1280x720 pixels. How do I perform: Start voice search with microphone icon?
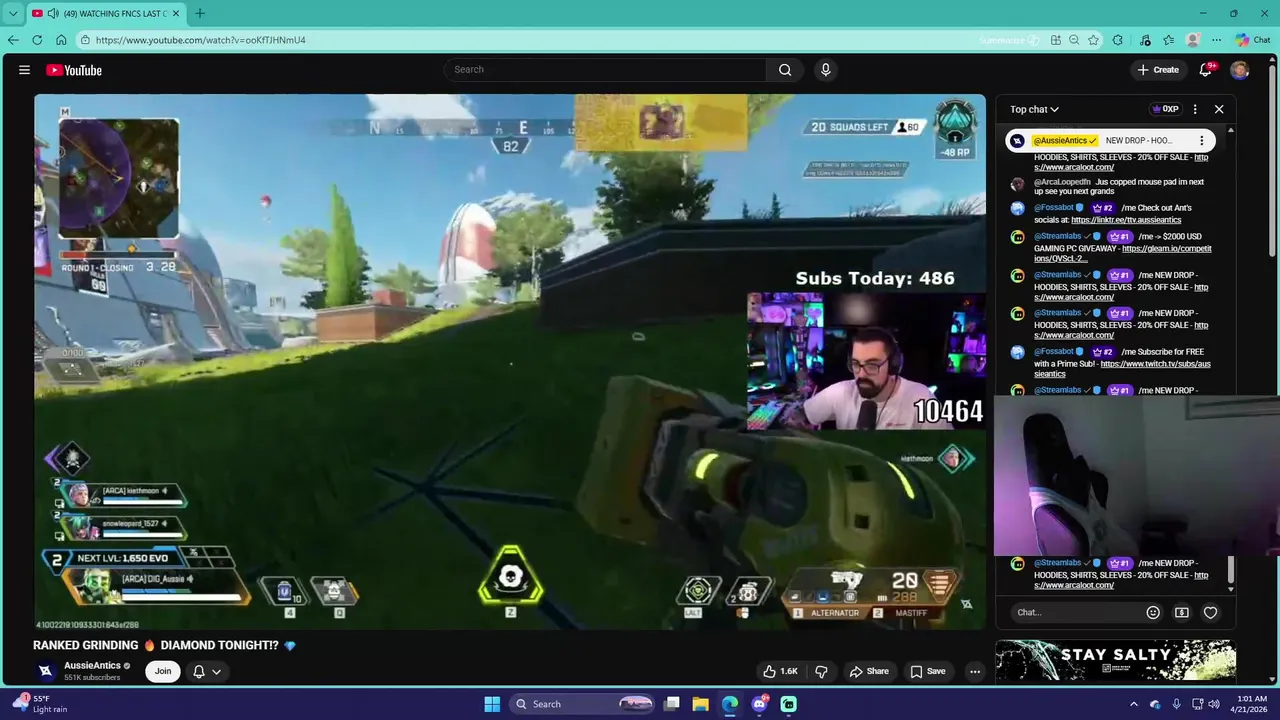pos(825,70)
